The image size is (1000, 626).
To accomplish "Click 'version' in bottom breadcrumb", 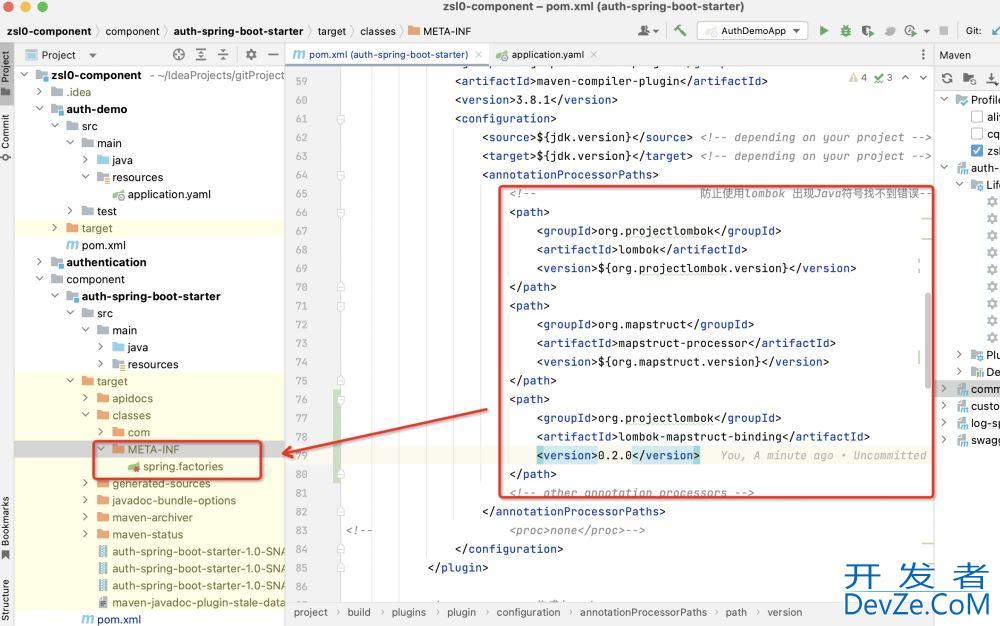I will [x=784, y=612].
